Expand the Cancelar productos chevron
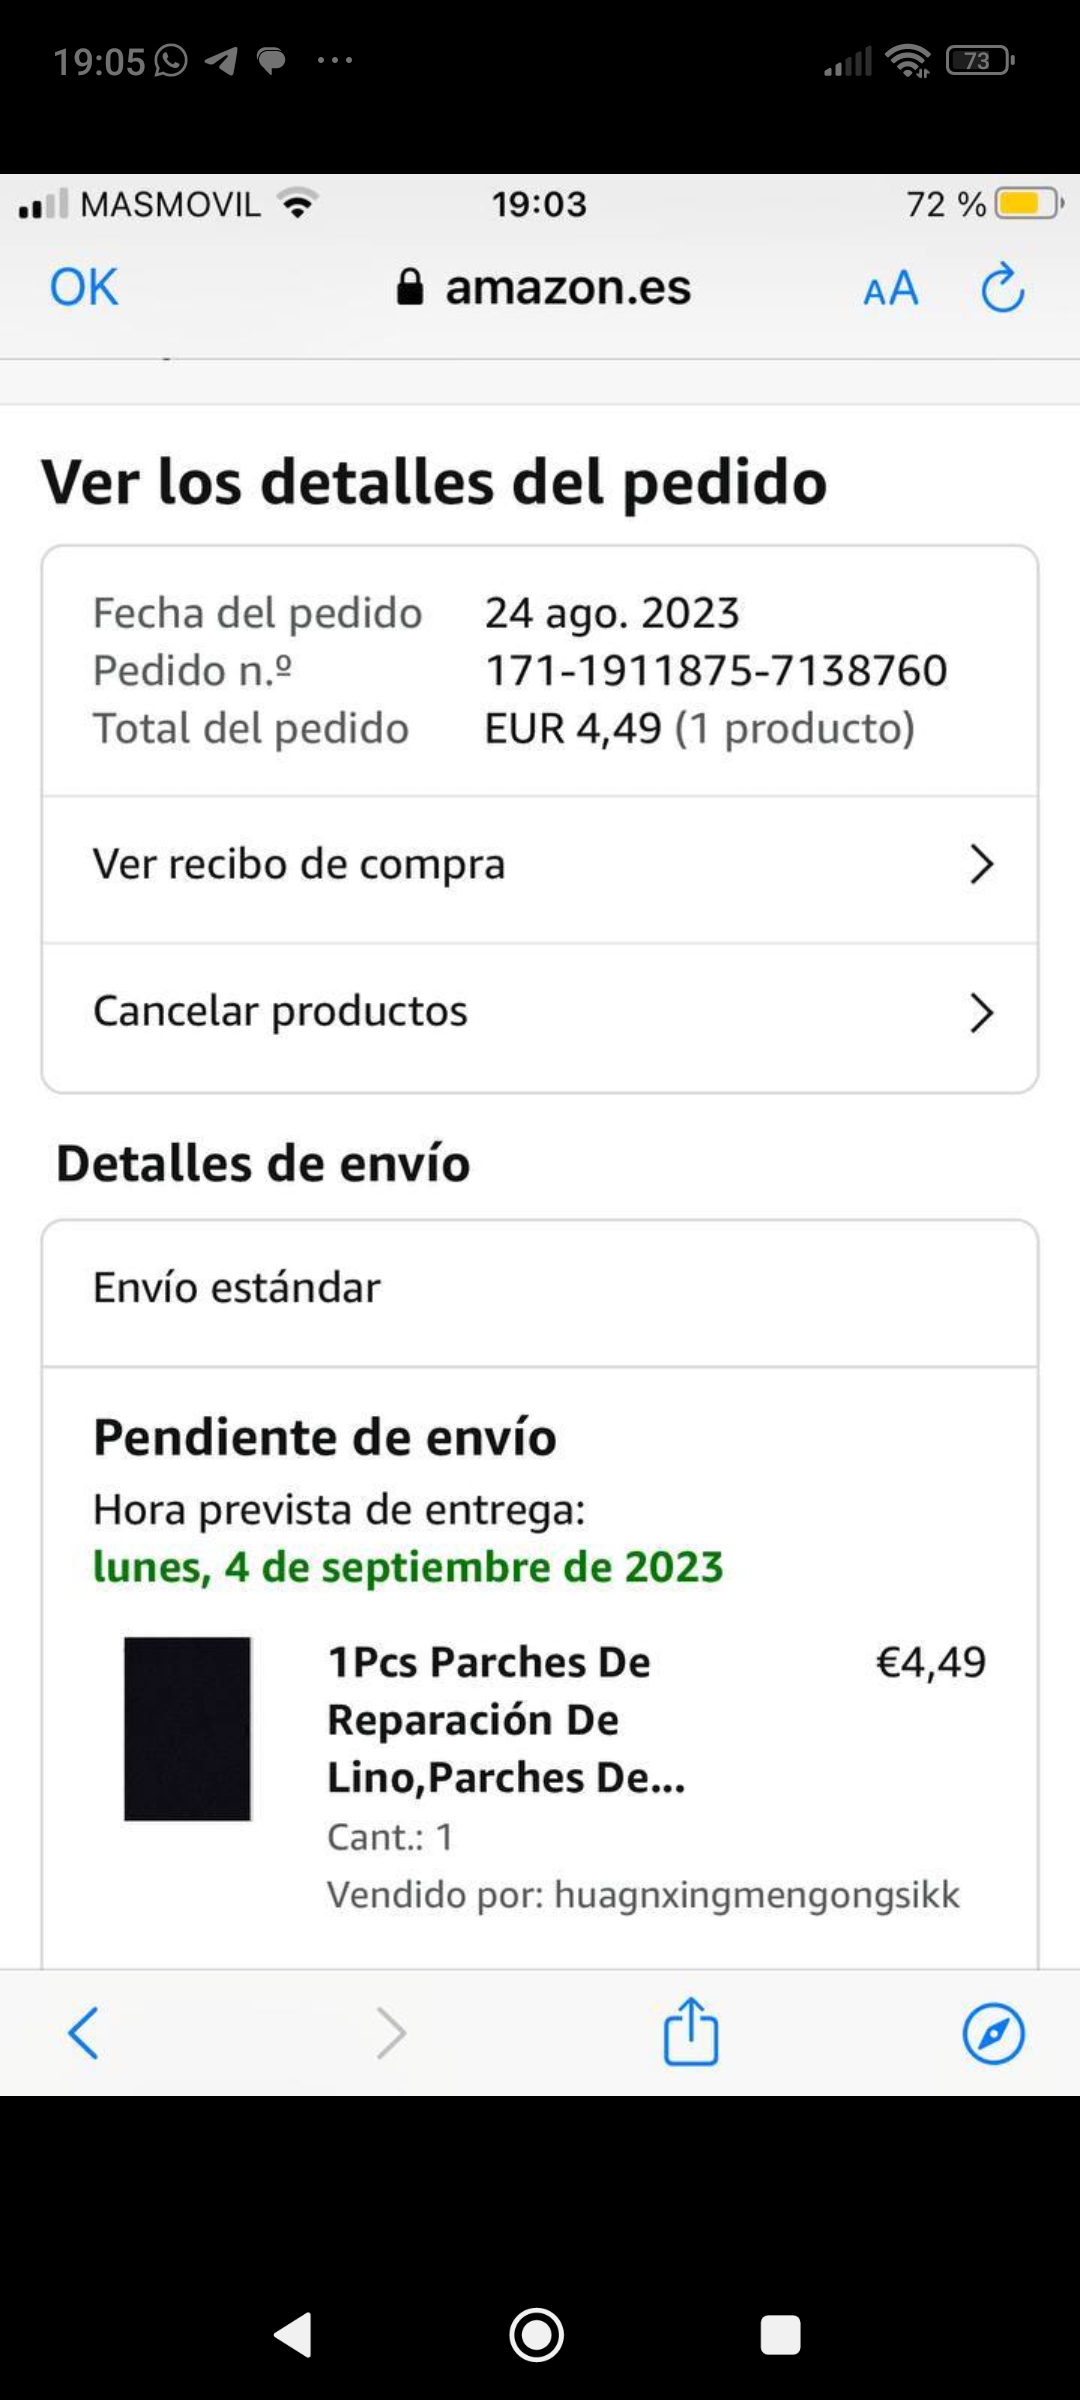1080x2400 pixels. click(x=981, y=1013)
